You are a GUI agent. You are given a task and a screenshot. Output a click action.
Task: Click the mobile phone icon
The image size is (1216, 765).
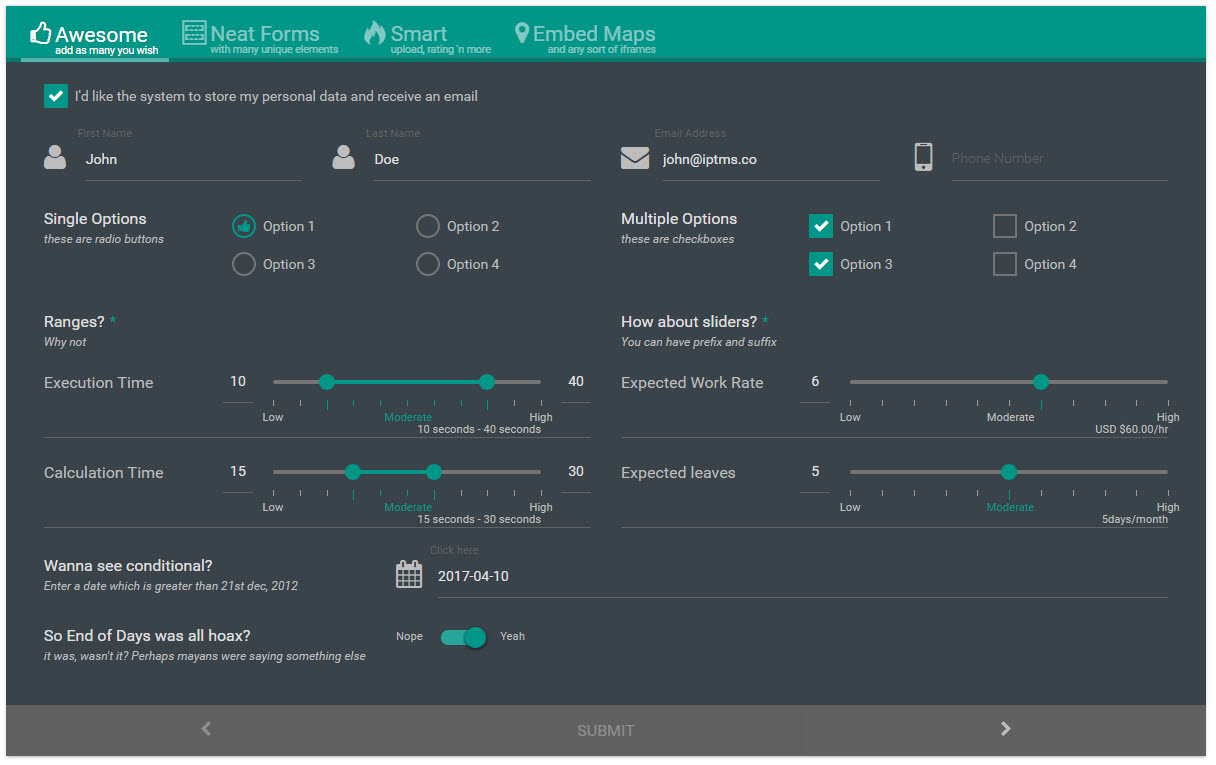[923, 157]
